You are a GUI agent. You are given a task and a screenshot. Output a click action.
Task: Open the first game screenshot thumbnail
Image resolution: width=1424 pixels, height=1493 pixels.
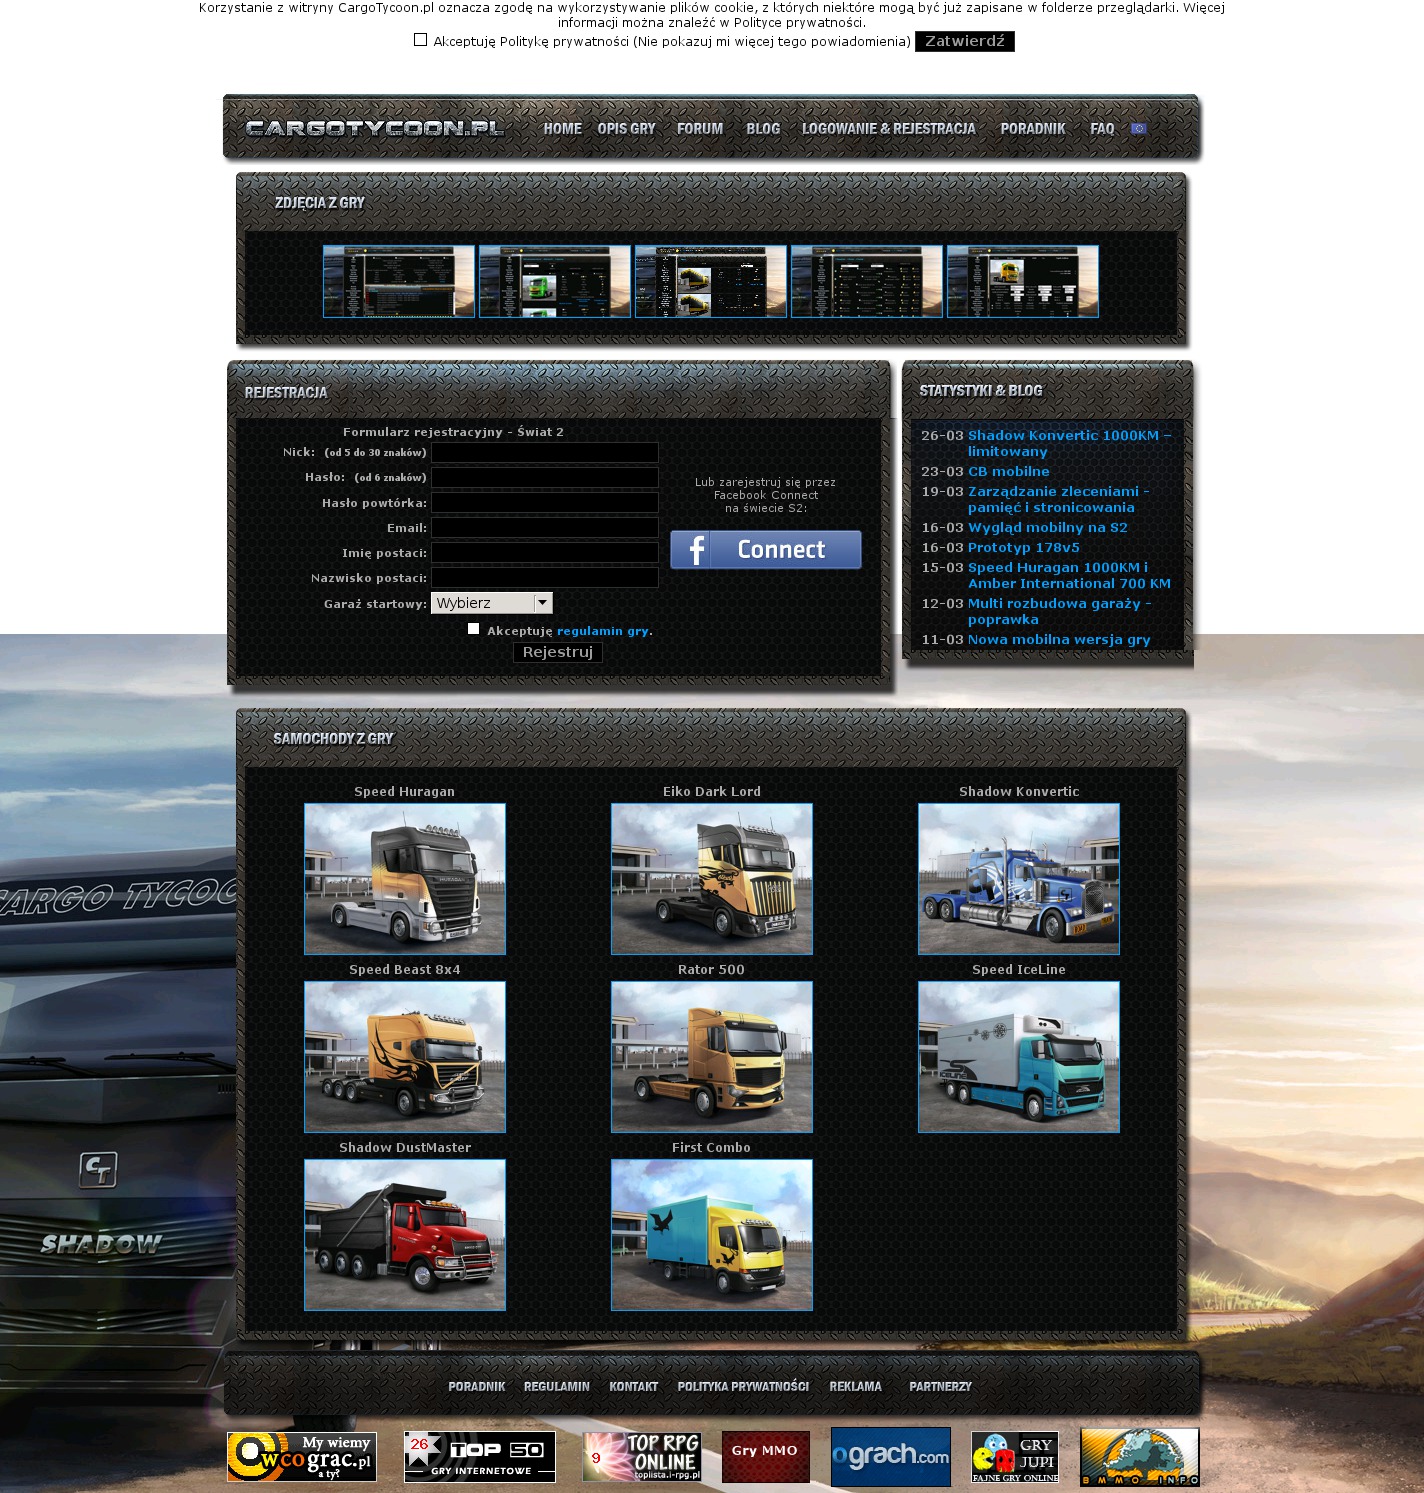click(x=398, y=282)
